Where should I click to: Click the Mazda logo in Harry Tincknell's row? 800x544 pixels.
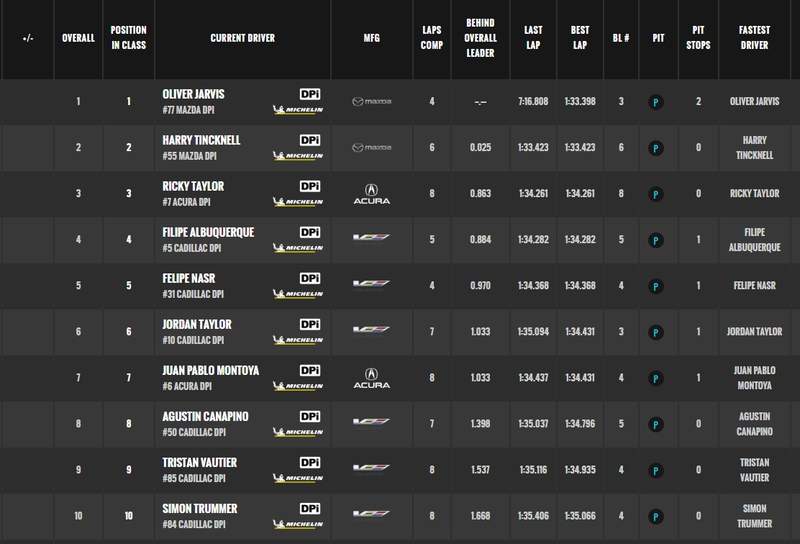[371, 147]
